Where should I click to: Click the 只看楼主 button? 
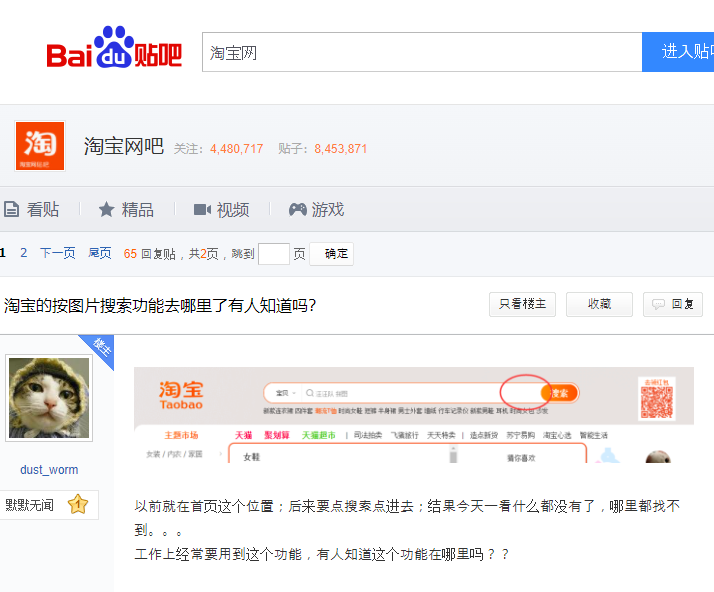click(x=522, y=304)
